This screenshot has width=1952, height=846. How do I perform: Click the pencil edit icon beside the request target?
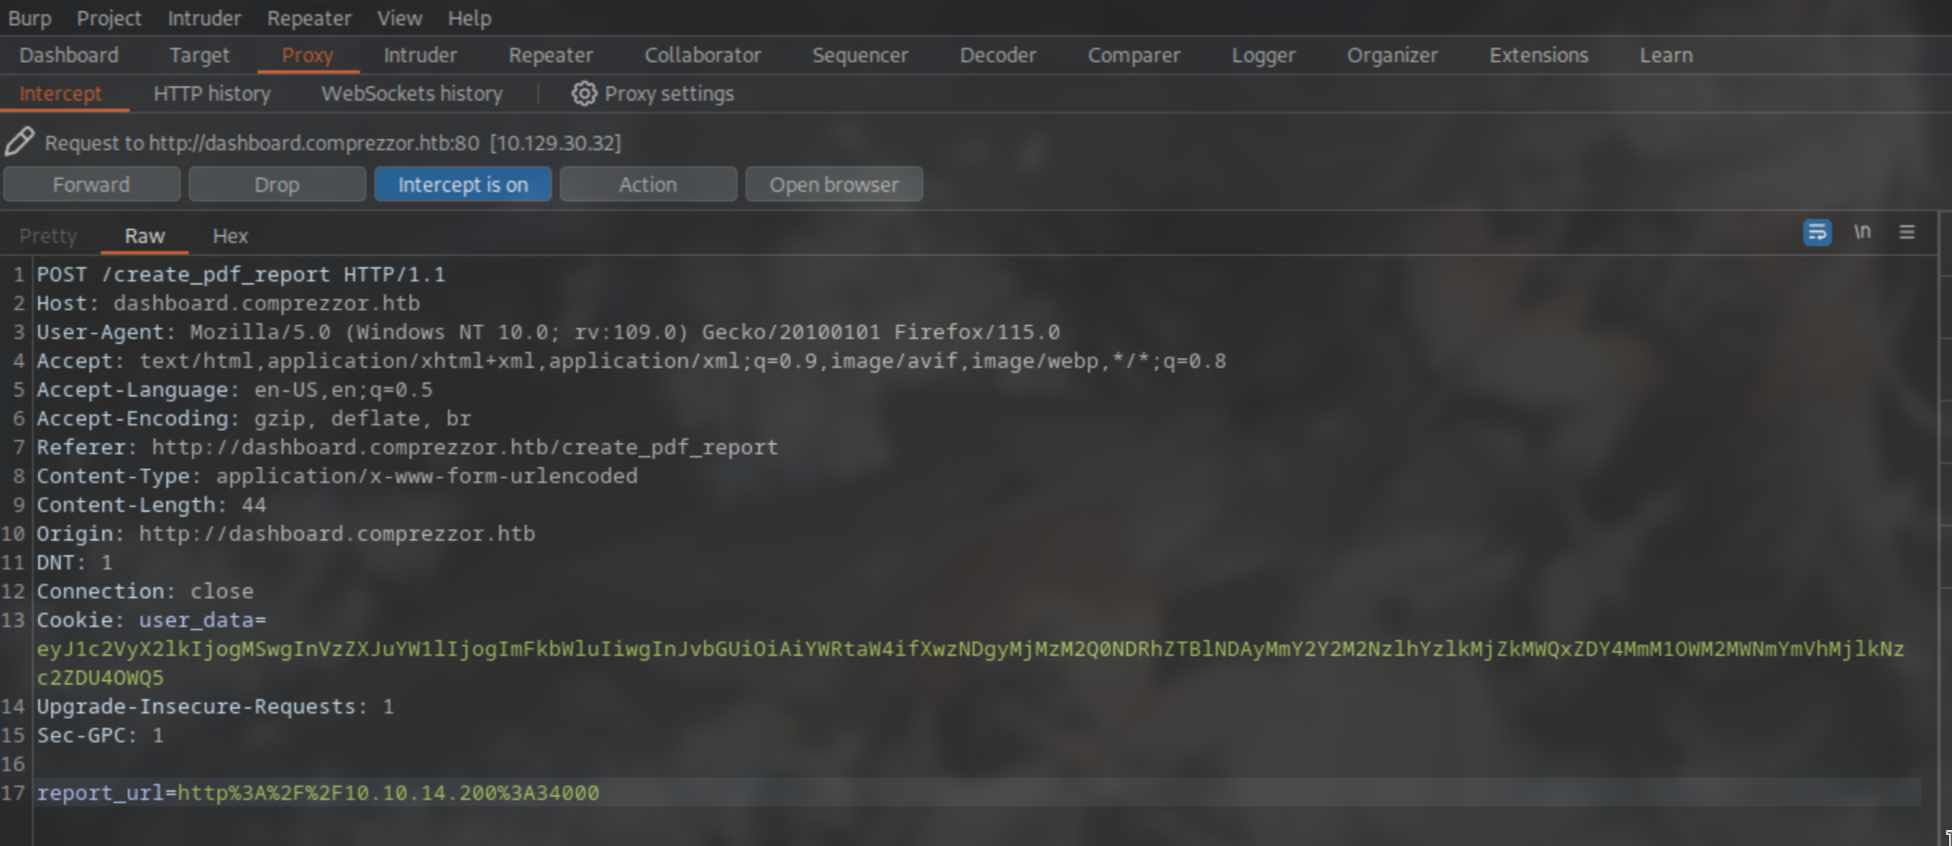point(19,142)
